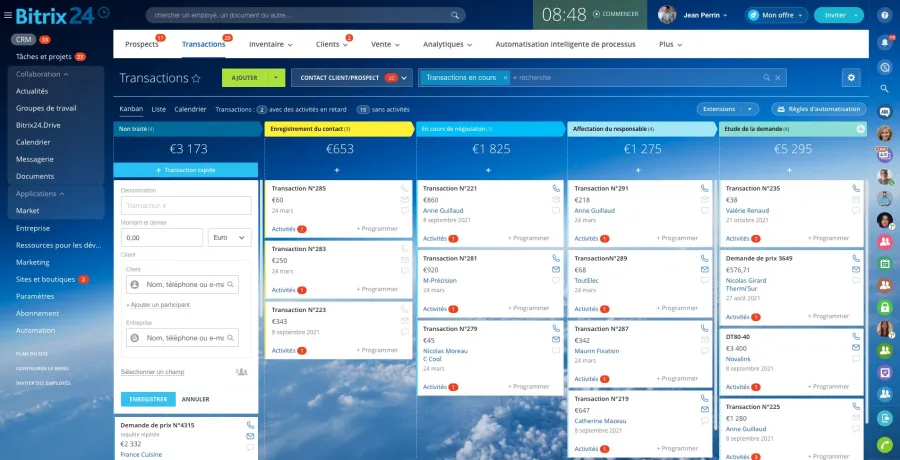Open Règles d'automatisation
Image resolution: width=900 pixels, height=460 pixels.
(818, 109)
